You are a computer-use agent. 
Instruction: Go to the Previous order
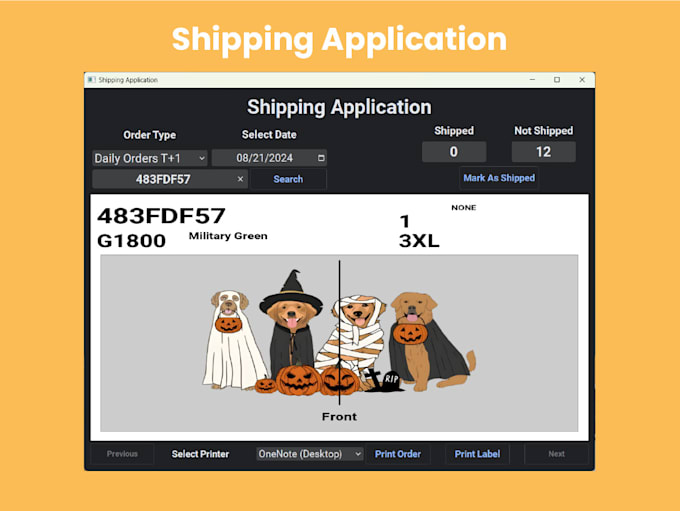coord(122,454)
